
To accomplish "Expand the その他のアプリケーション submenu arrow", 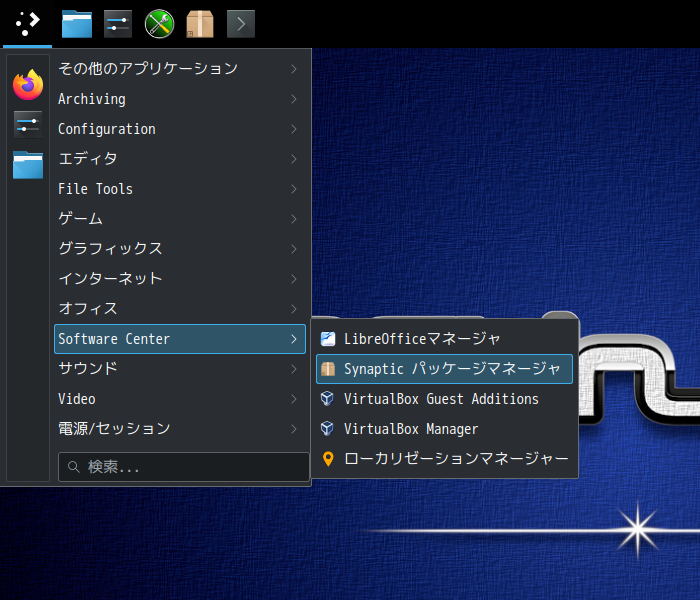I will click(x=294, y=69).
